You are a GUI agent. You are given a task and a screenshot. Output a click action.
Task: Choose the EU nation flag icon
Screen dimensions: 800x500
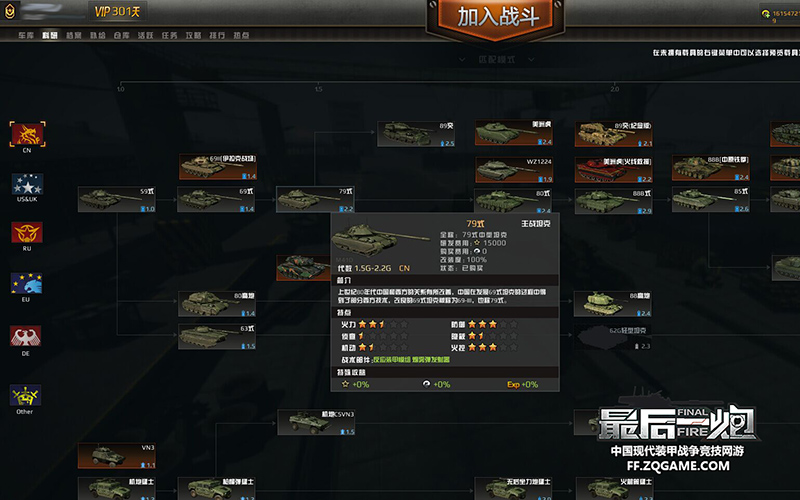tap(26, 284)
